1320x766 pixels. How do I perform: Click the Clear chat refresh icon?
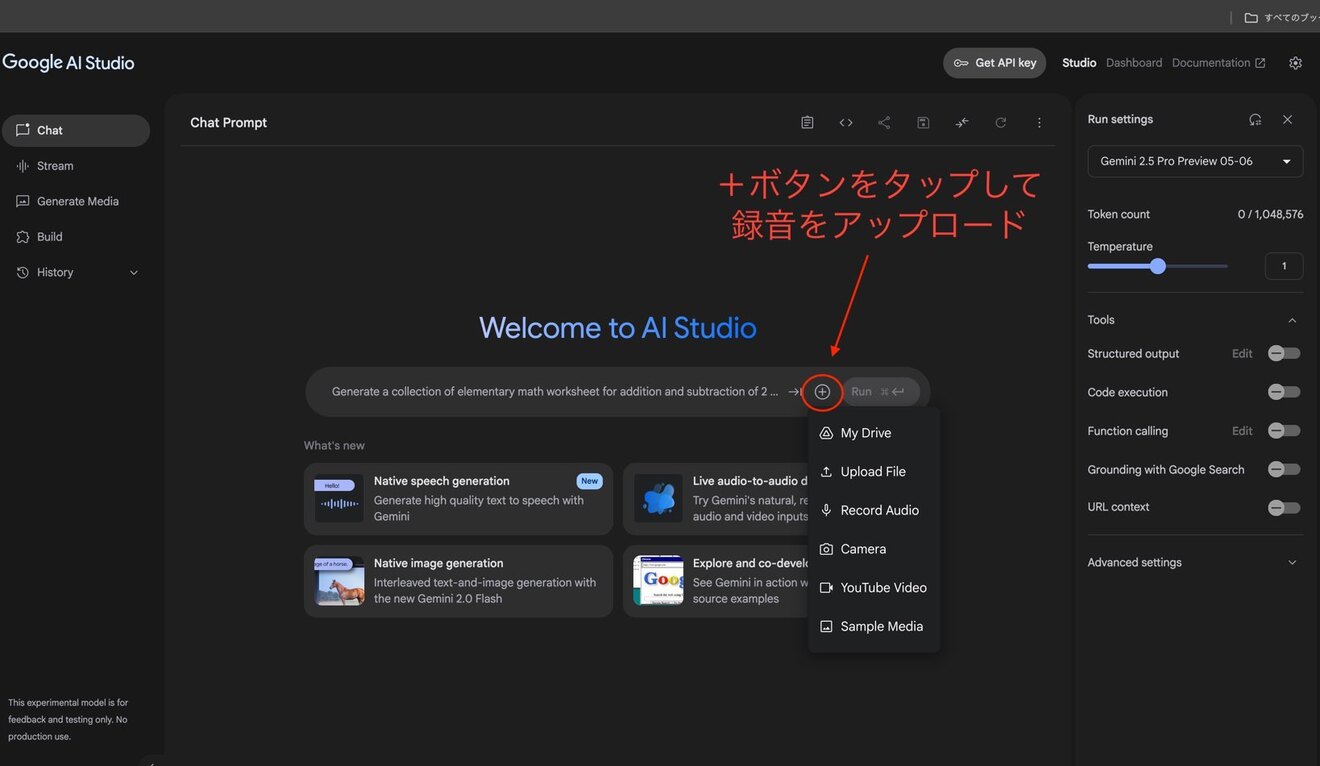[1001, 122]
